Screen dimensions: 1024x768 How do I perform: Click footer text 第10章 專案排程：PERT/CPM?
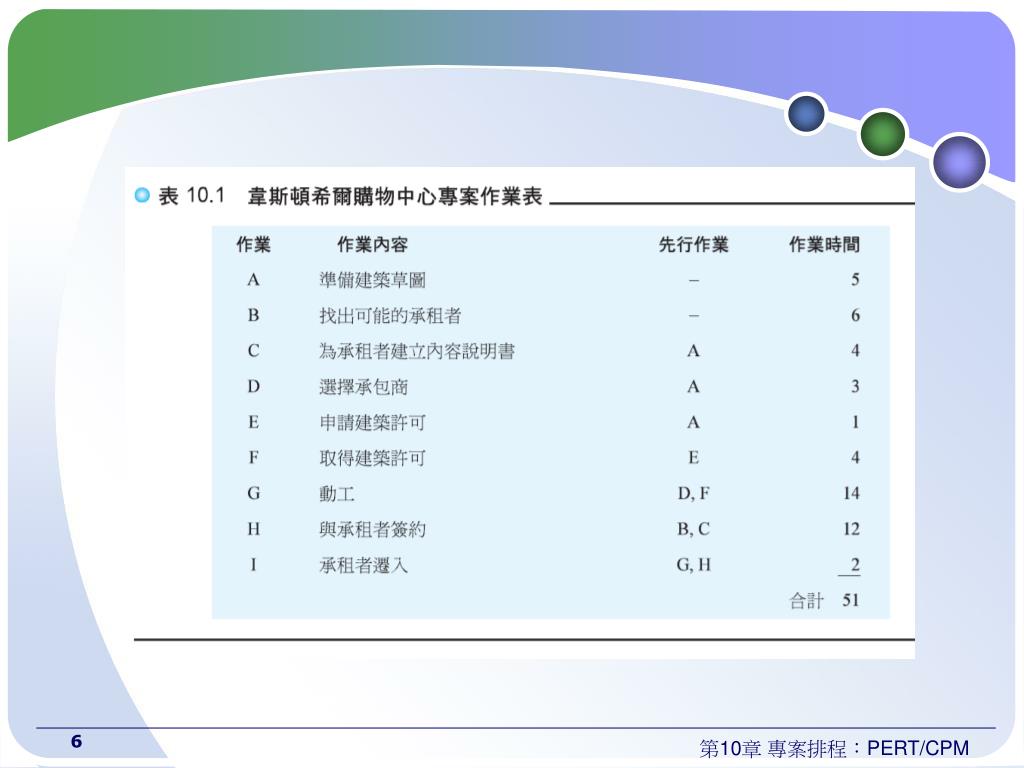(x=834, y=748)
